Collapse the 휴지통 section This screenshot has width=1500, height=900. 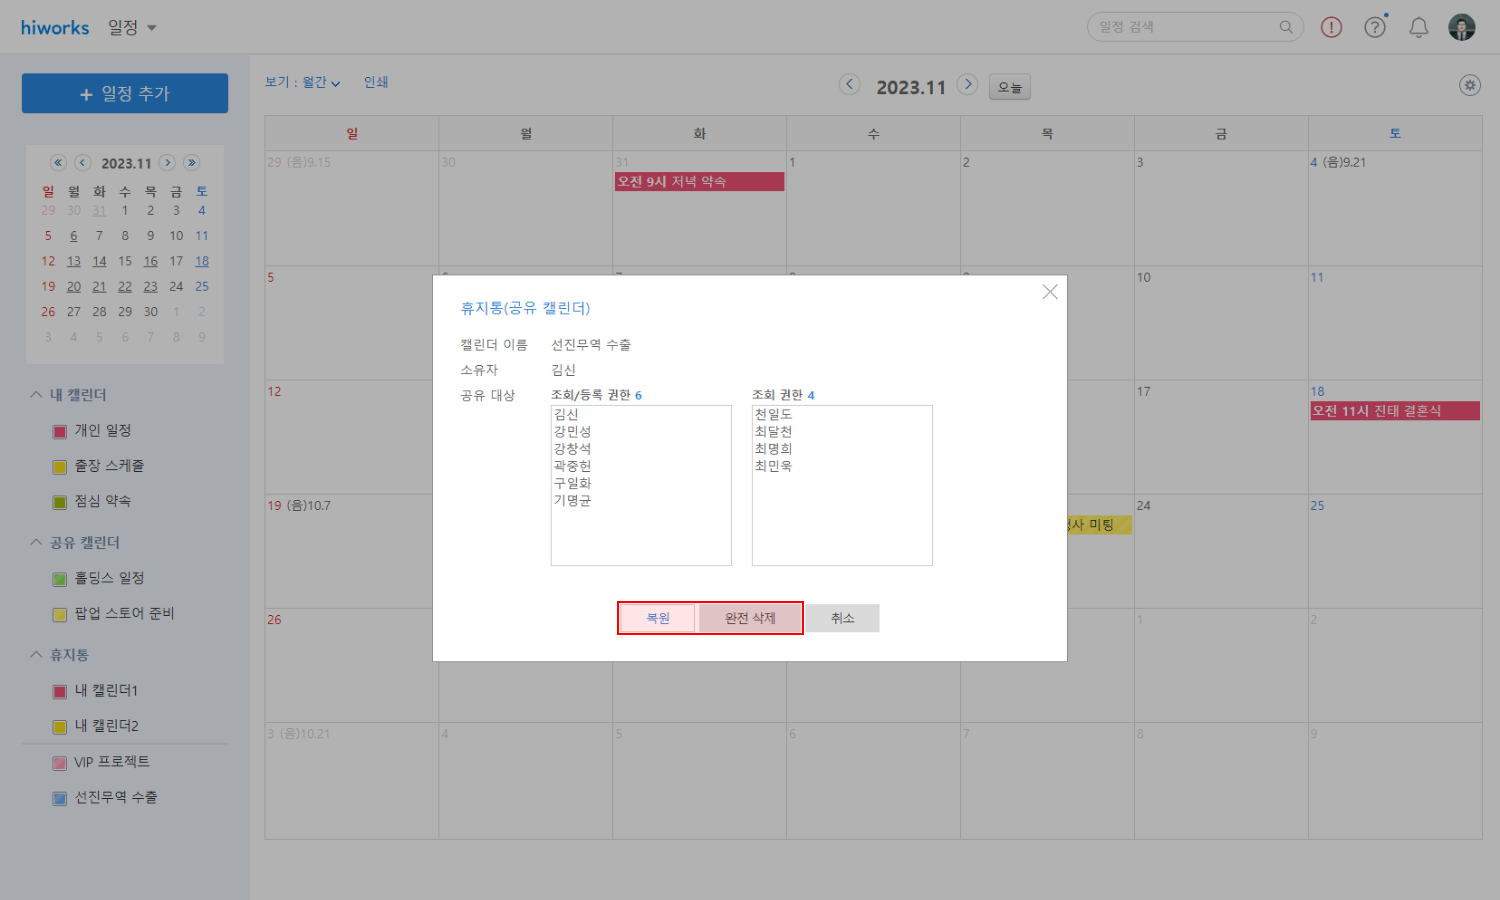pyautogui.click(x=36, y=655)
